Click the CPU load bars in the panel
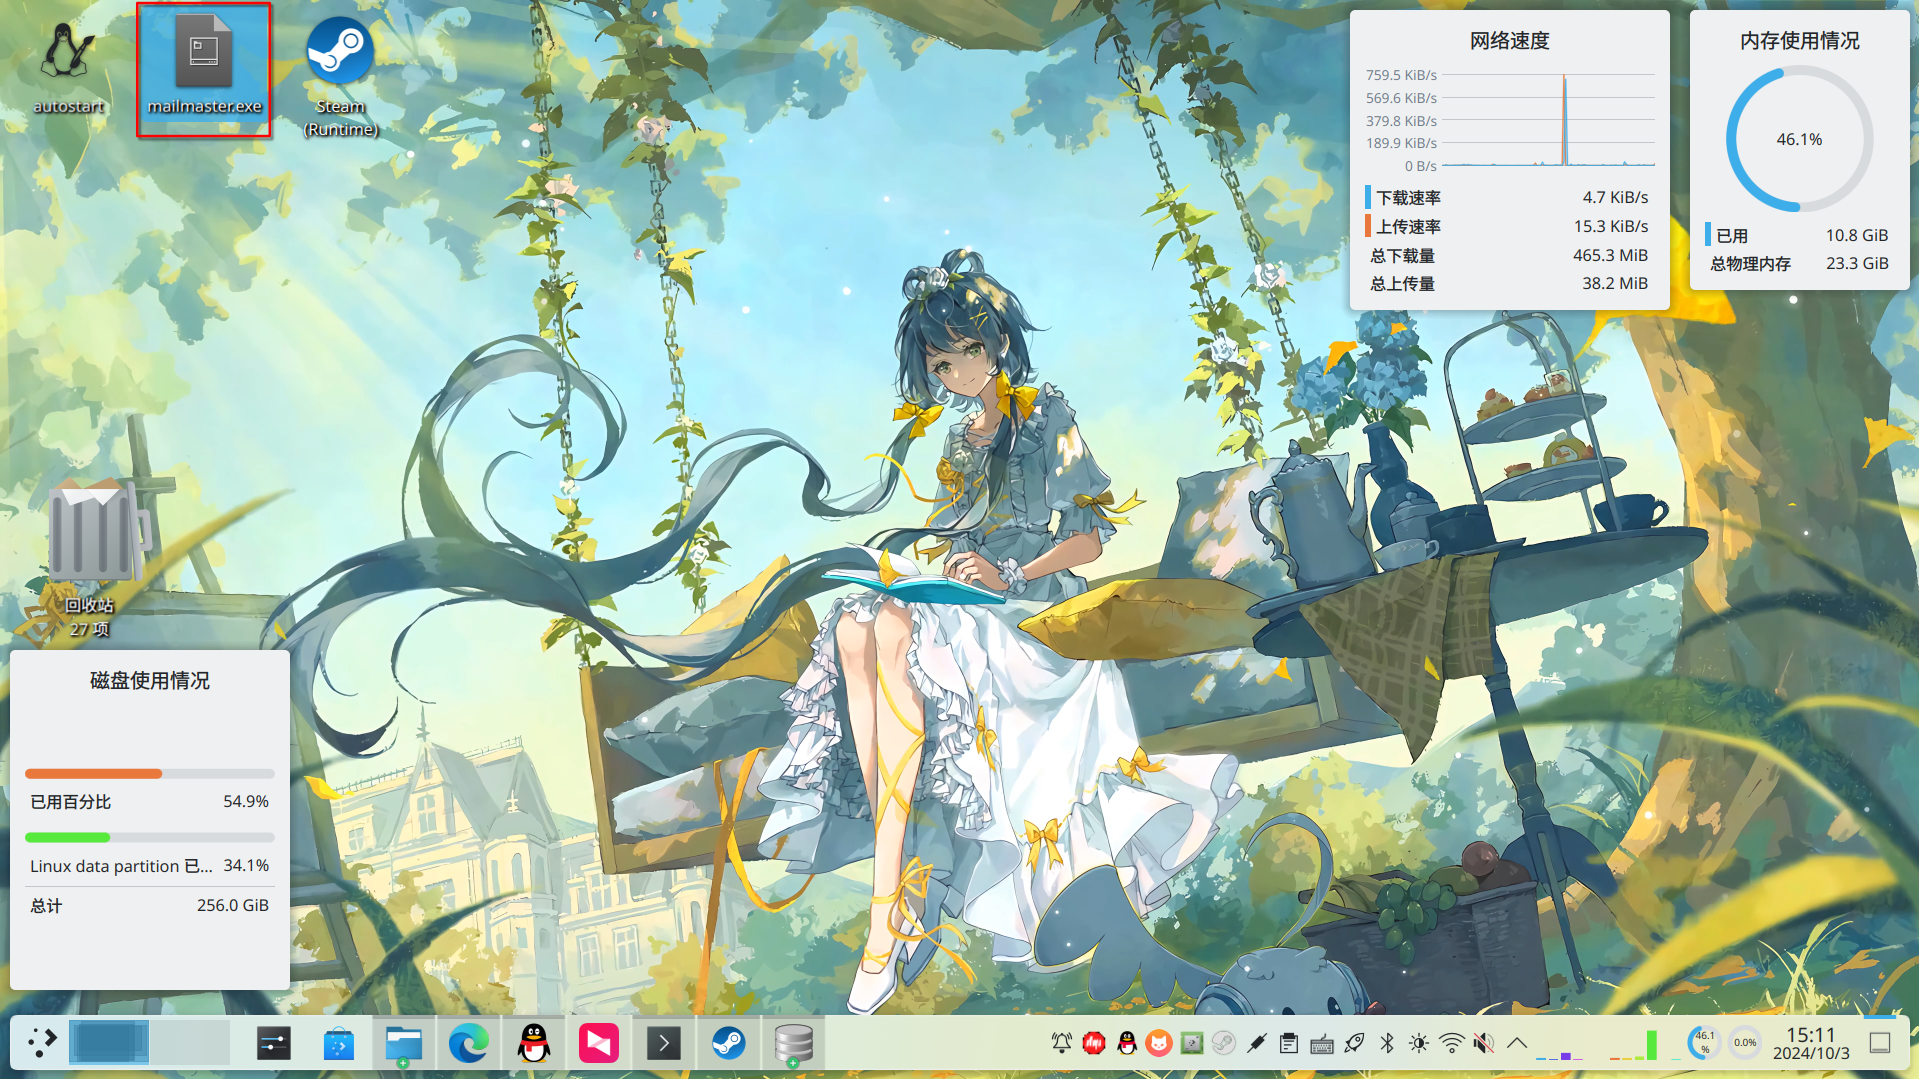 coord(1632,1045)
